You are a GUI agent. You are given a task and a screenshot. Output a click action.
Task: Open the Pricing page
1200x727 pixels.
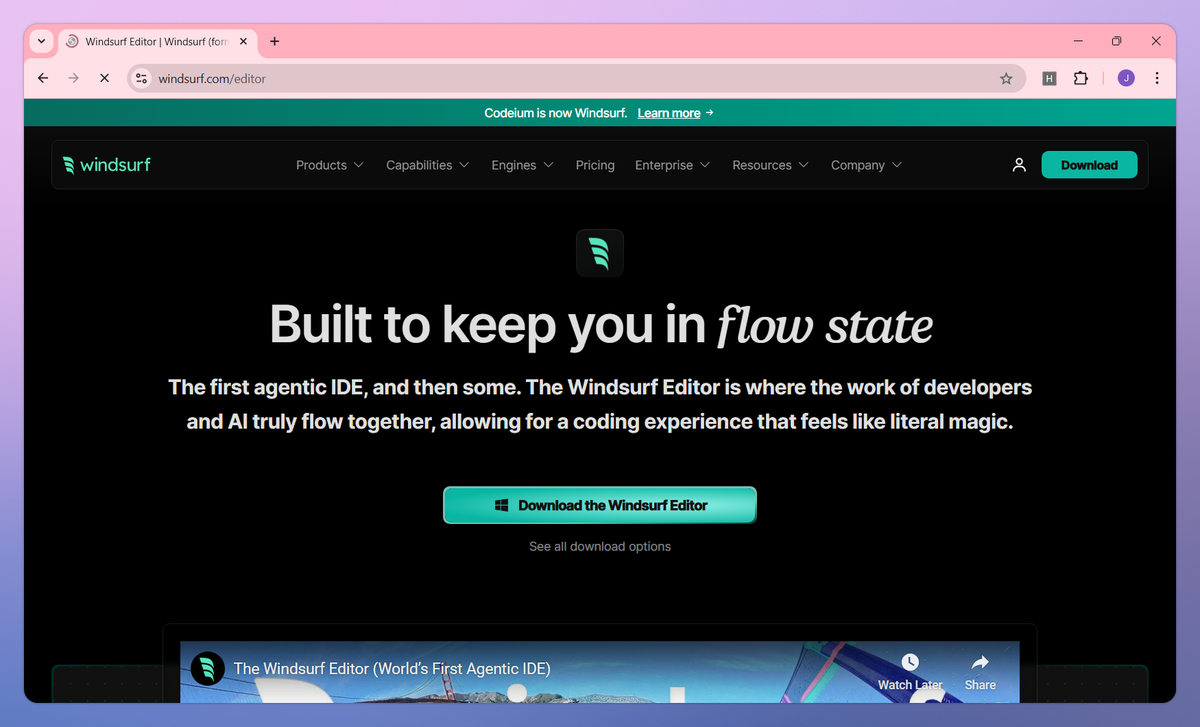[595, 165]
